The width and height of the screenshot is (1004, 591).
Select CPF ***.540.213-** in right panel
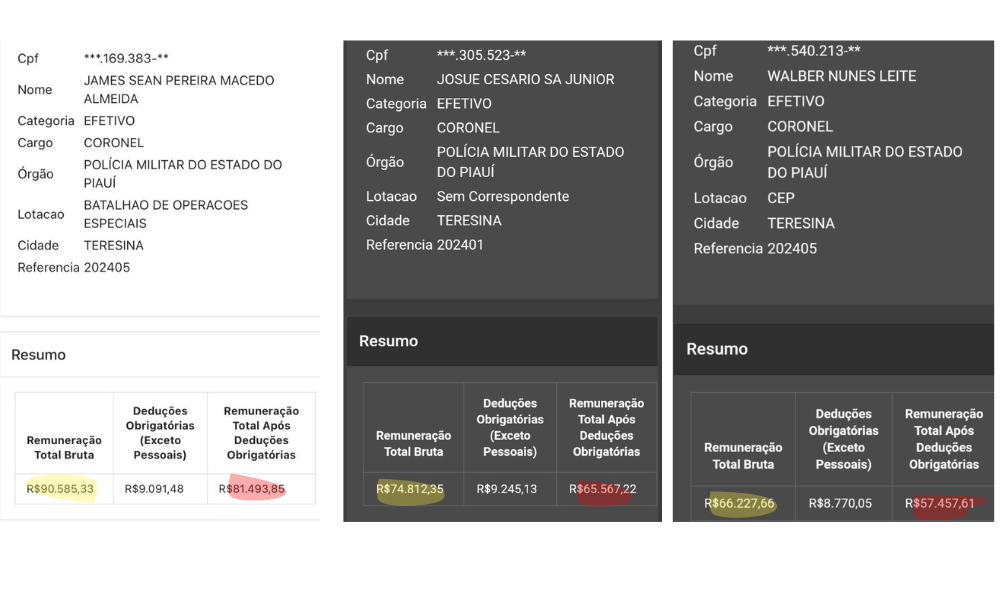[814, 51]
